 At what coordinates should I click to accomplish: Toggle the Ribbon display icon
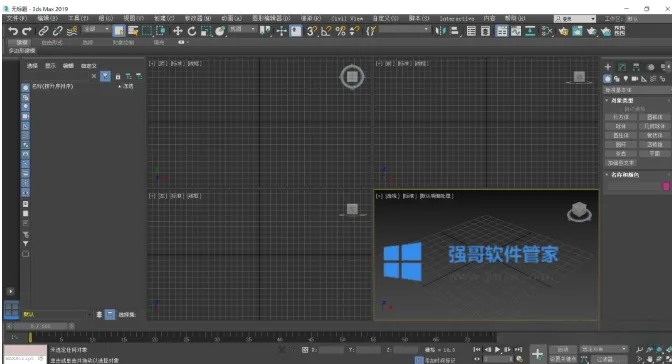(501, 31)
